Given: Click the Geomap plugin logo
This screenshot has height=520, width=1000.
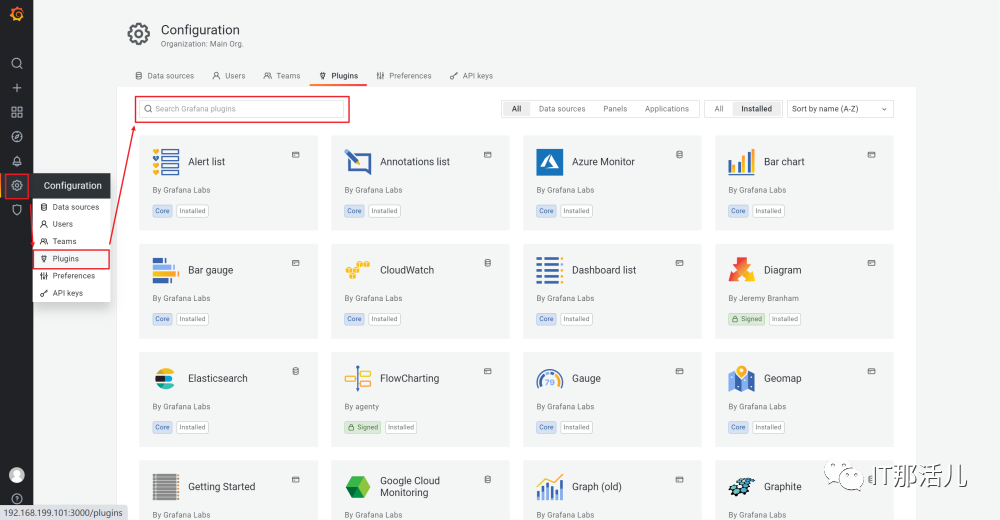Looking at the screenshot, I should [x=742, y=379].
